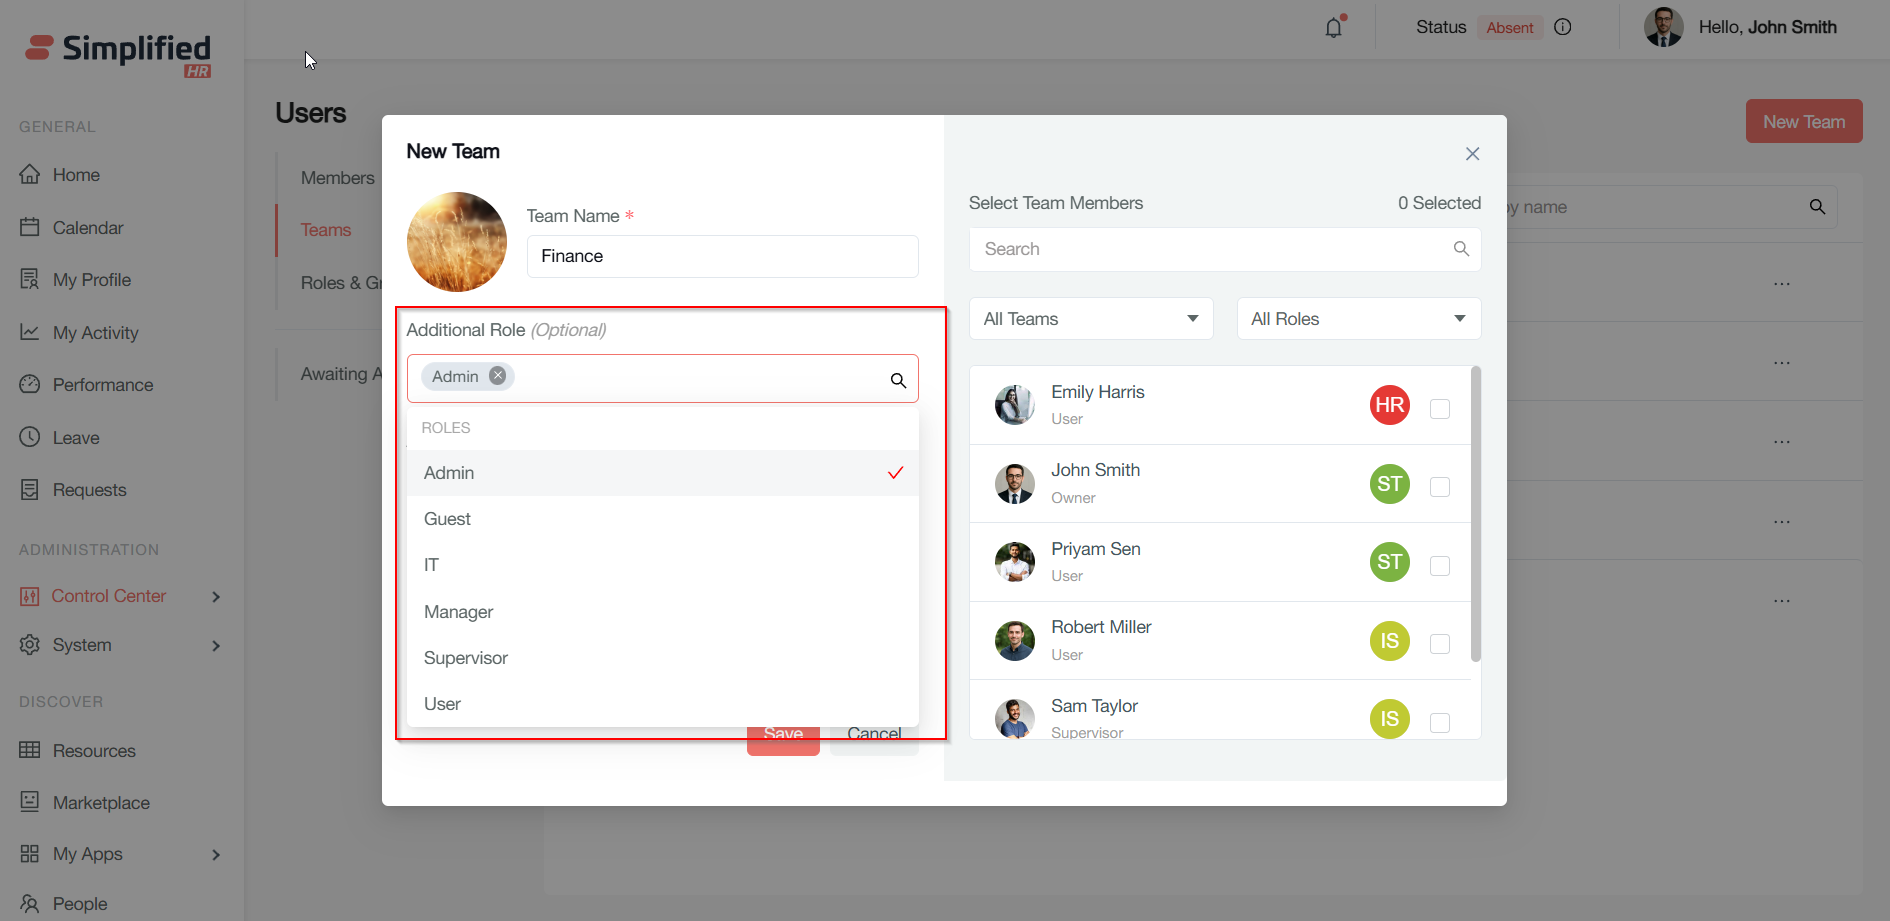Screen dimensions: 1890x921
Task: Expand the All Roles filter
Action: coord(1358,319)
